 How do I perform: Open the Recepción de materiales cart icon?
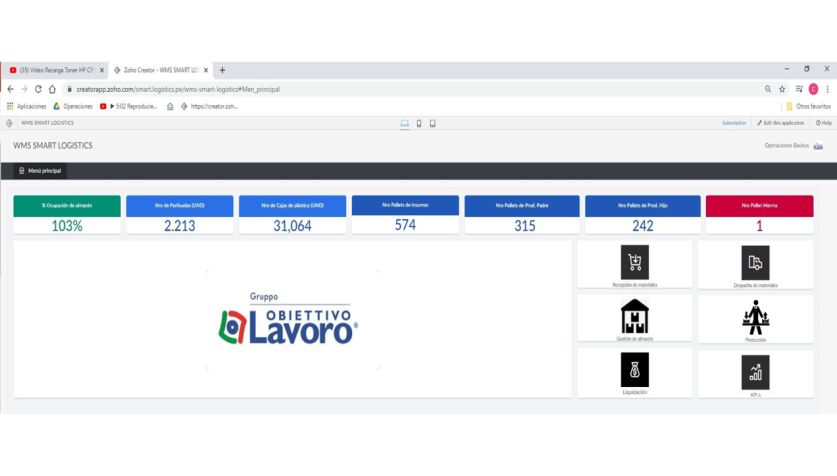(634, 262)
